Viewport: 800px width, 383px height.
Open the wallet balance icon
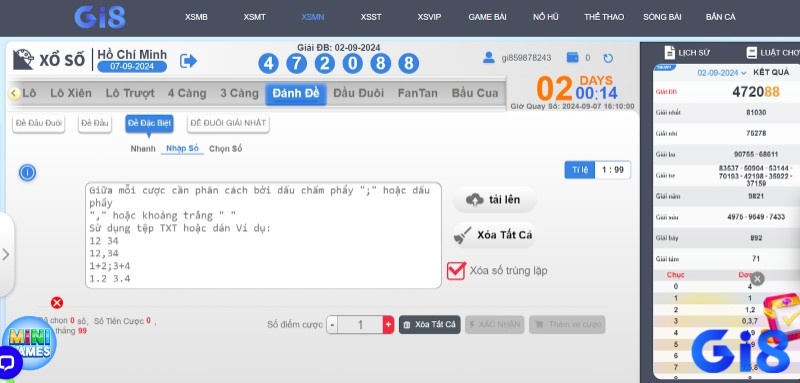click(572, 58)
